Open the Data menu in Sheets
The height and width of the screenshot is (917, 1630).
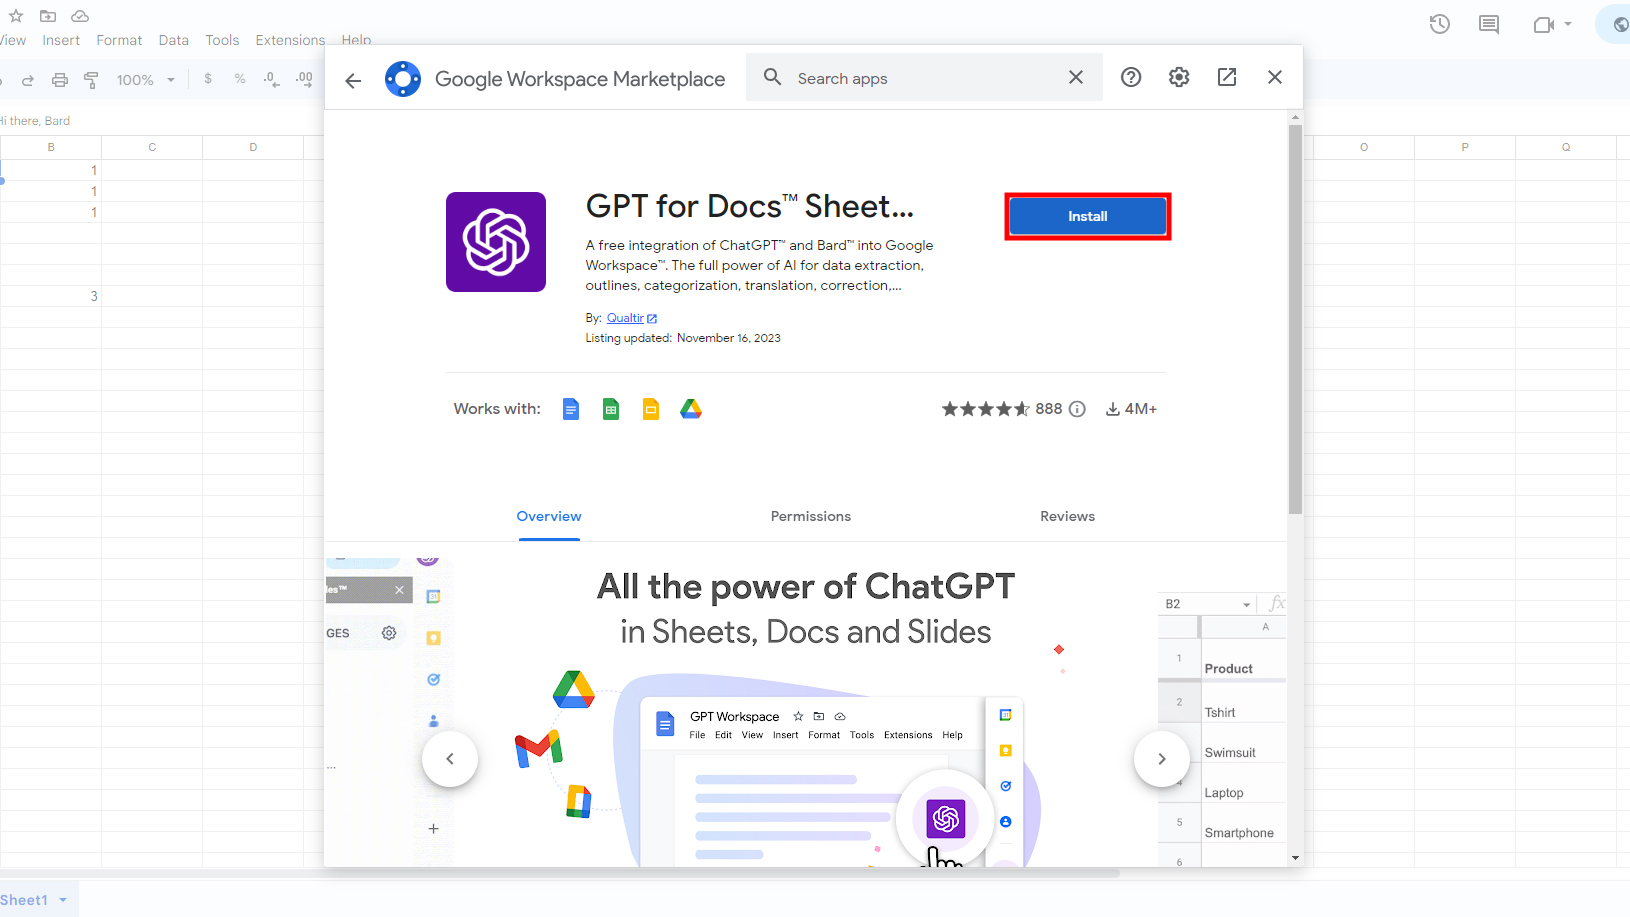coord(173,40)
